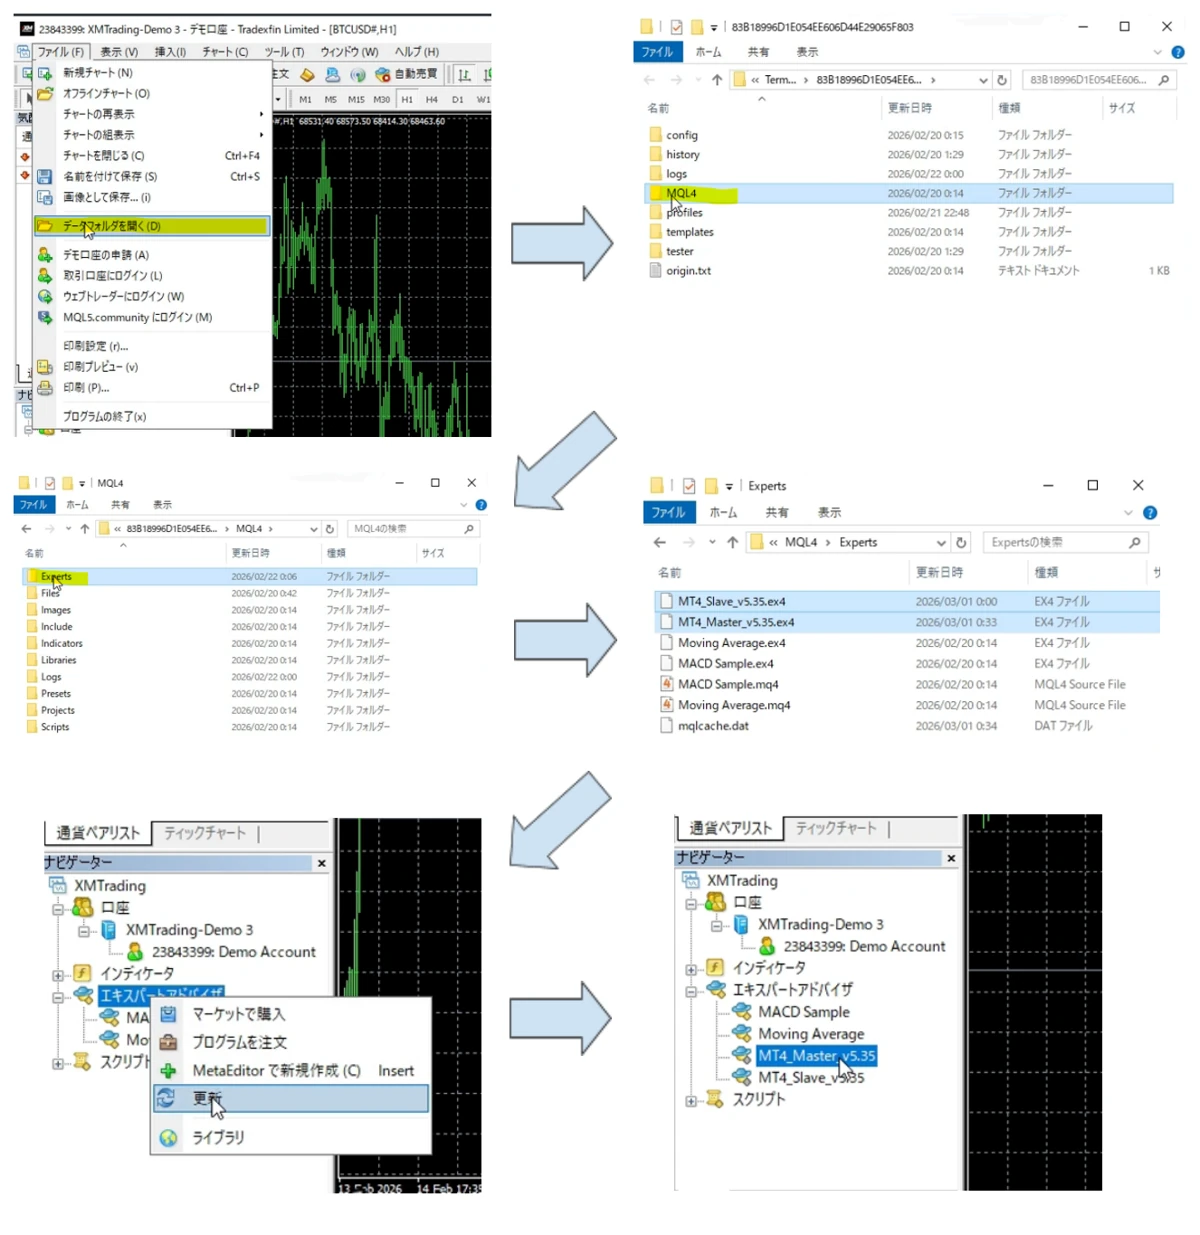Click the up arrow in the 83B18996 Explorer window
Screen dimensions: 1200x1235
716,80
